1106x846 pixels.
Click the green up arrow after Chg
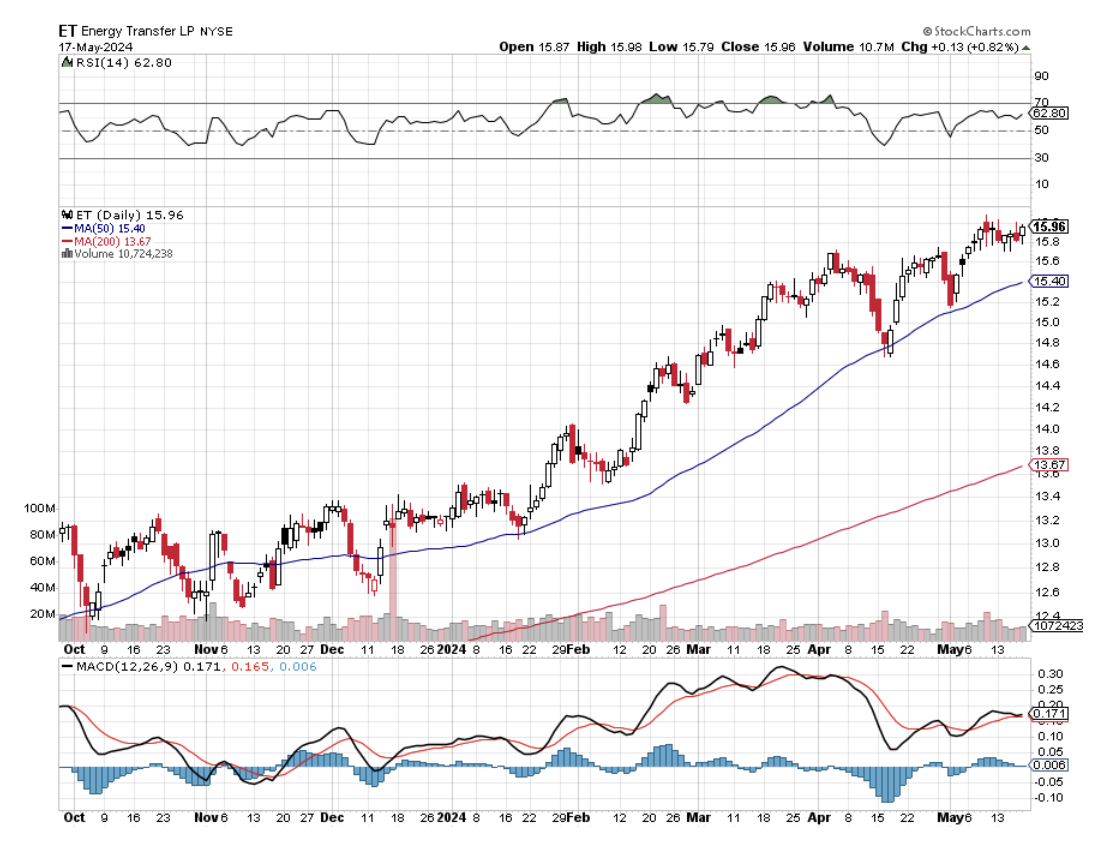1026,47
